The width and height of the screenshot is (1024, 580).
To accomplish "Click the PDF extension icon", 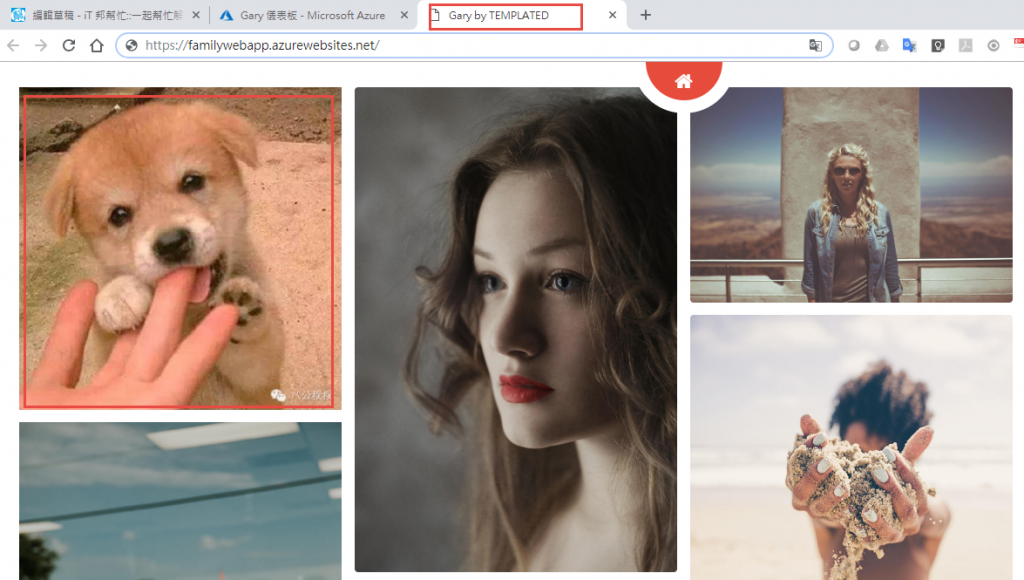I will 965,45.
